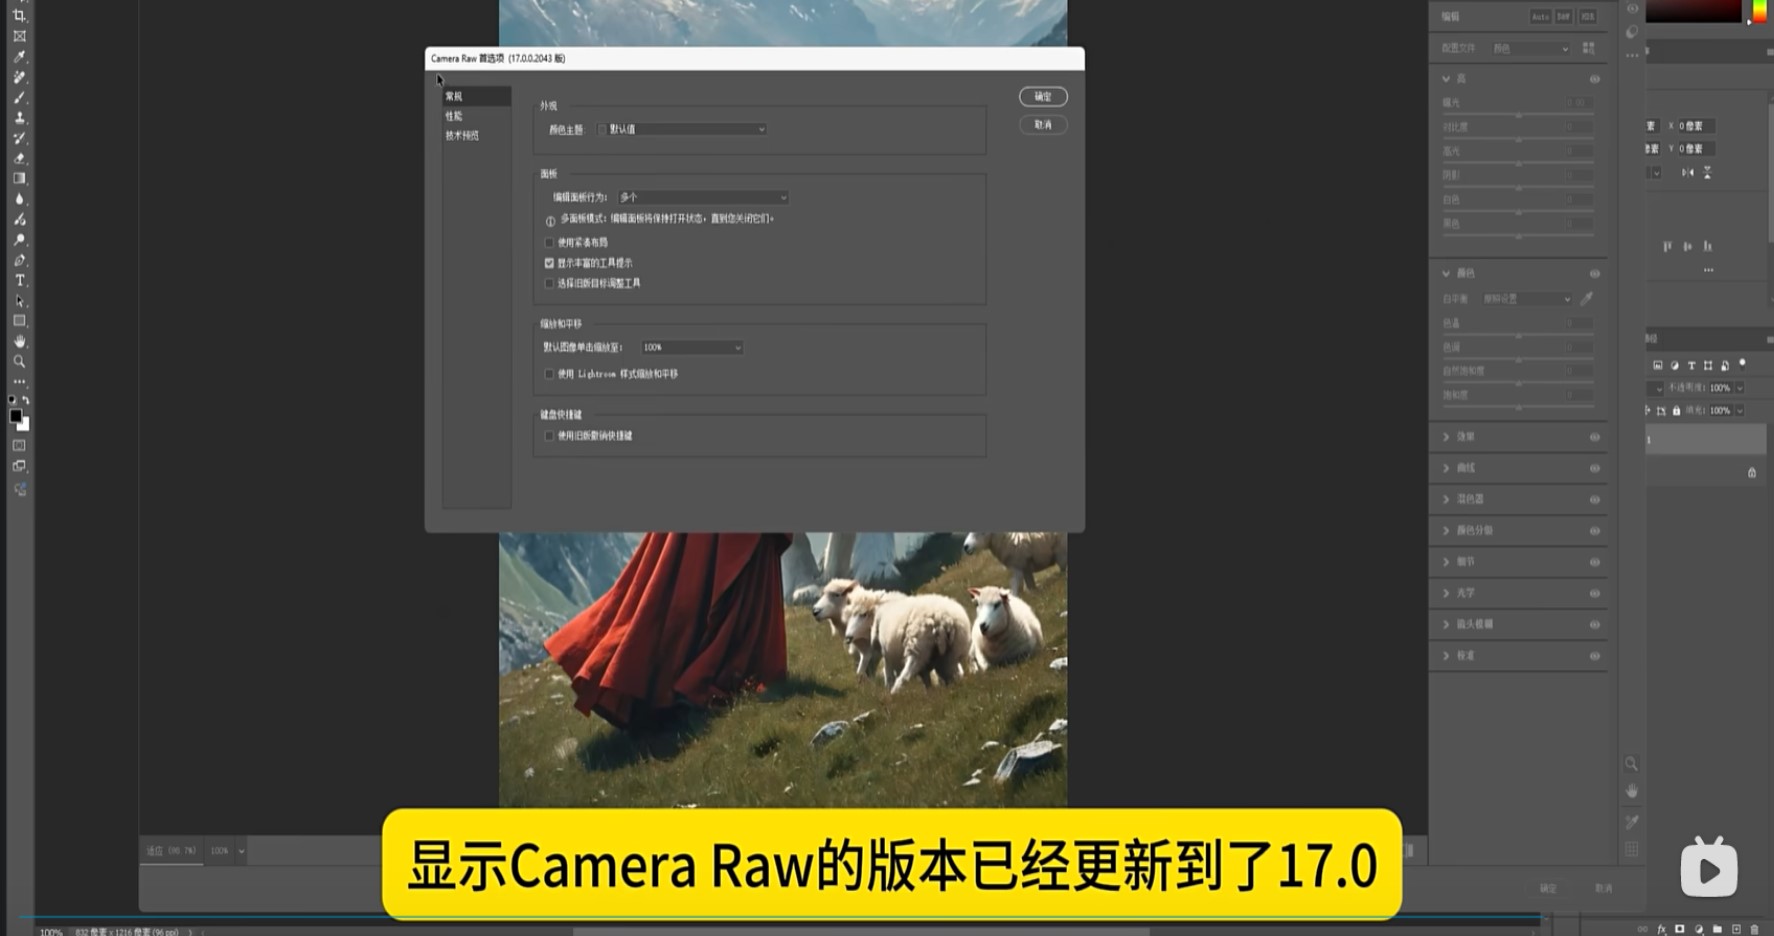
Task: Open the '编辑面板行为' panel behavior dropdown
Action: click(x=703, y=197)
